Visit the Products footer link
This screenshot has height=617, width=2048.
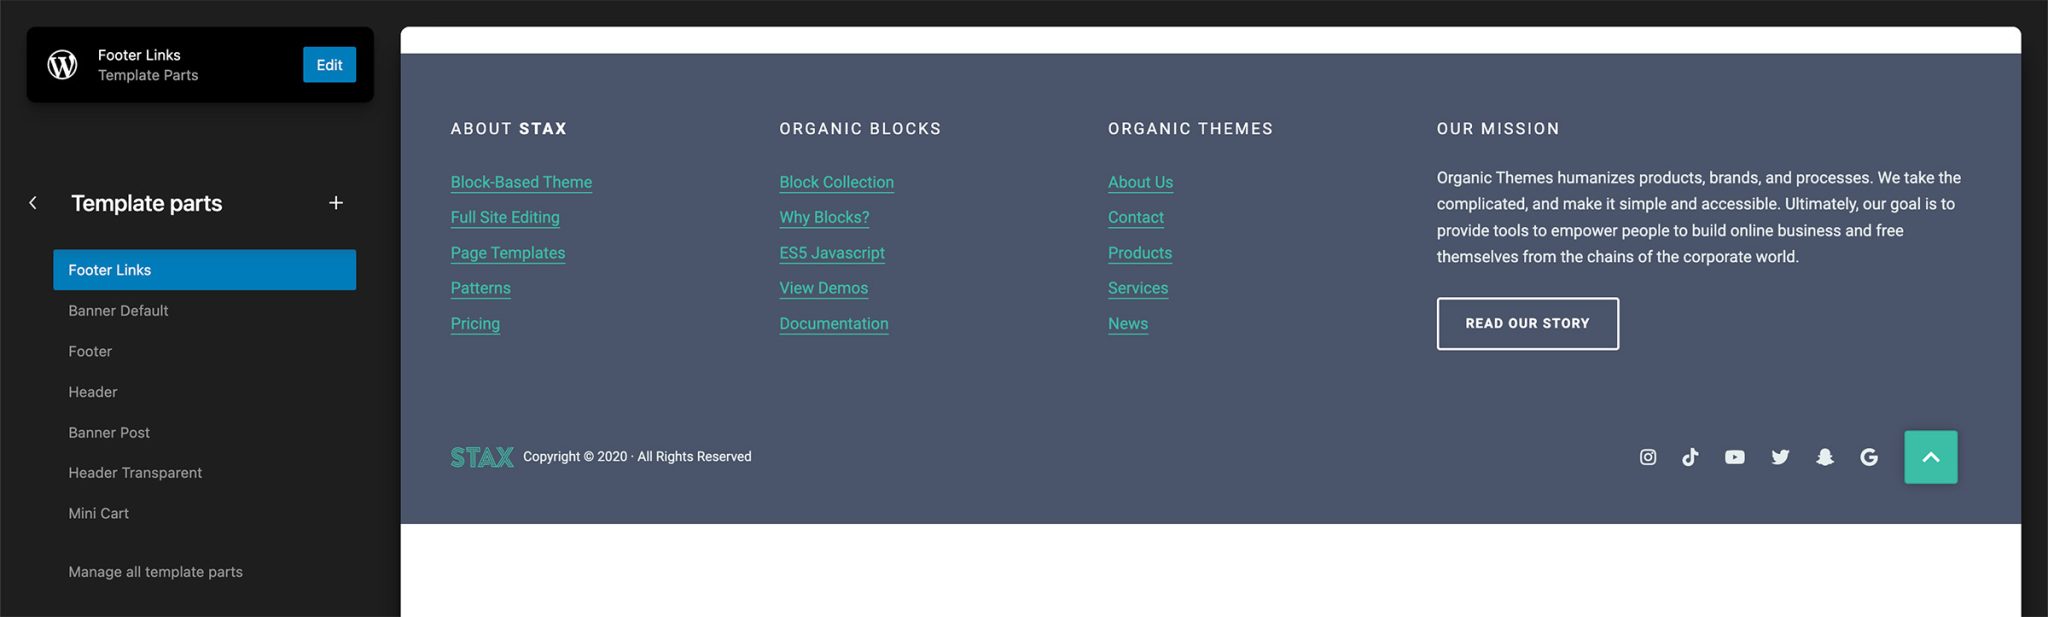coord(1139,253)
